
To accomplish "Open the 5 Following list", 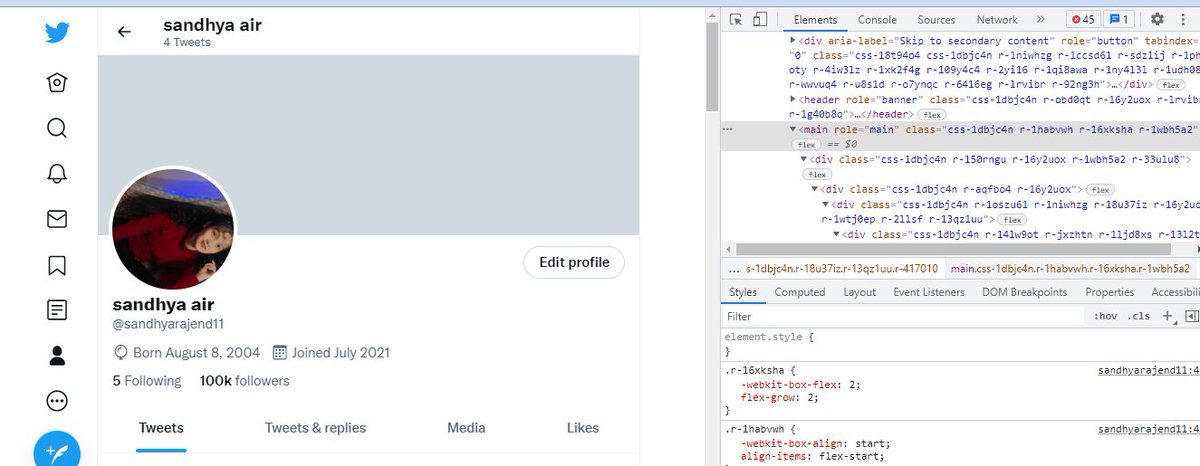I will (147, 380).
